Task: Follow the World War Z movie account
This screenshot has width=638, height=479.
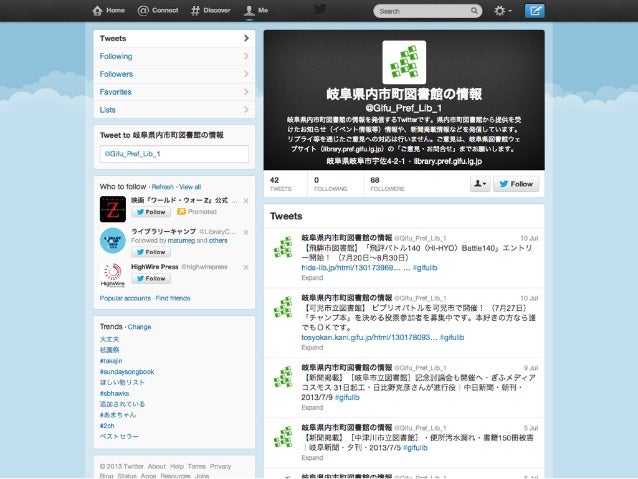Action: pyautogui.click(x=151, y=212)
